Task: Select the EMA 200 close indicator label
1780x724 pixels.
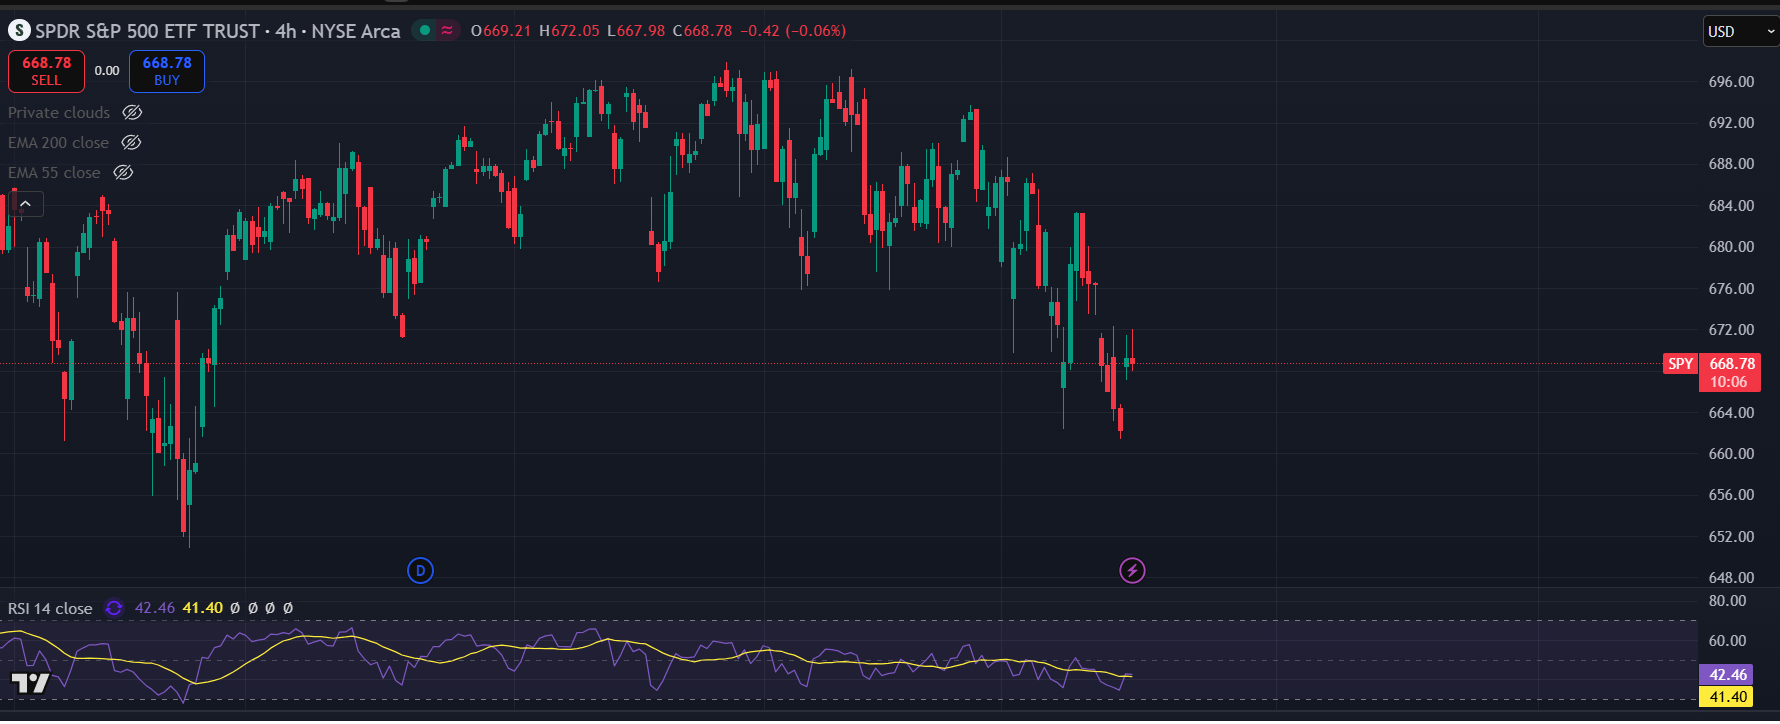Action: click(x=58, y=143)
